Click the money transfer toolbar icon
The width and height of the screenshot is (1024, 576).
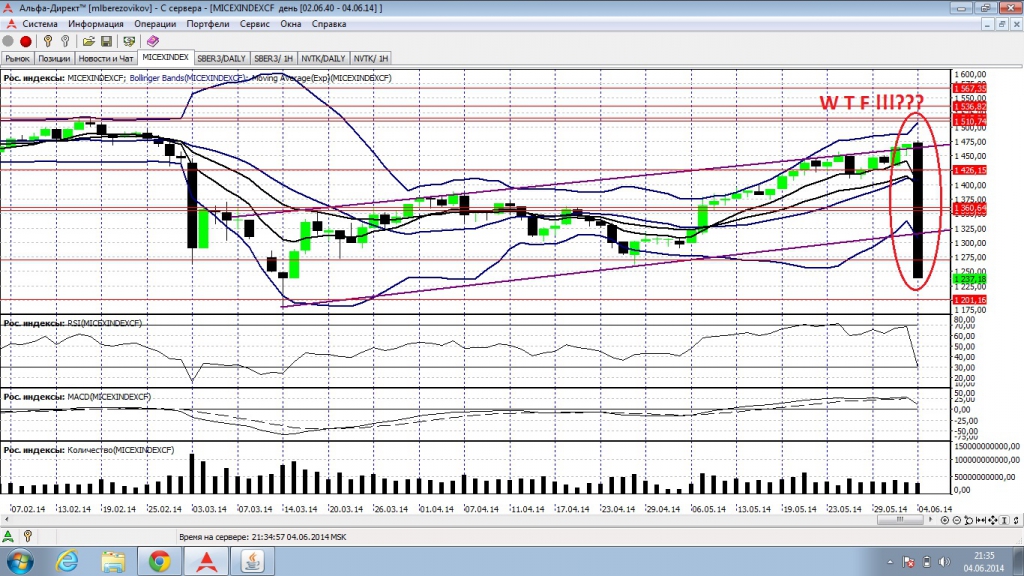point(129,41)
